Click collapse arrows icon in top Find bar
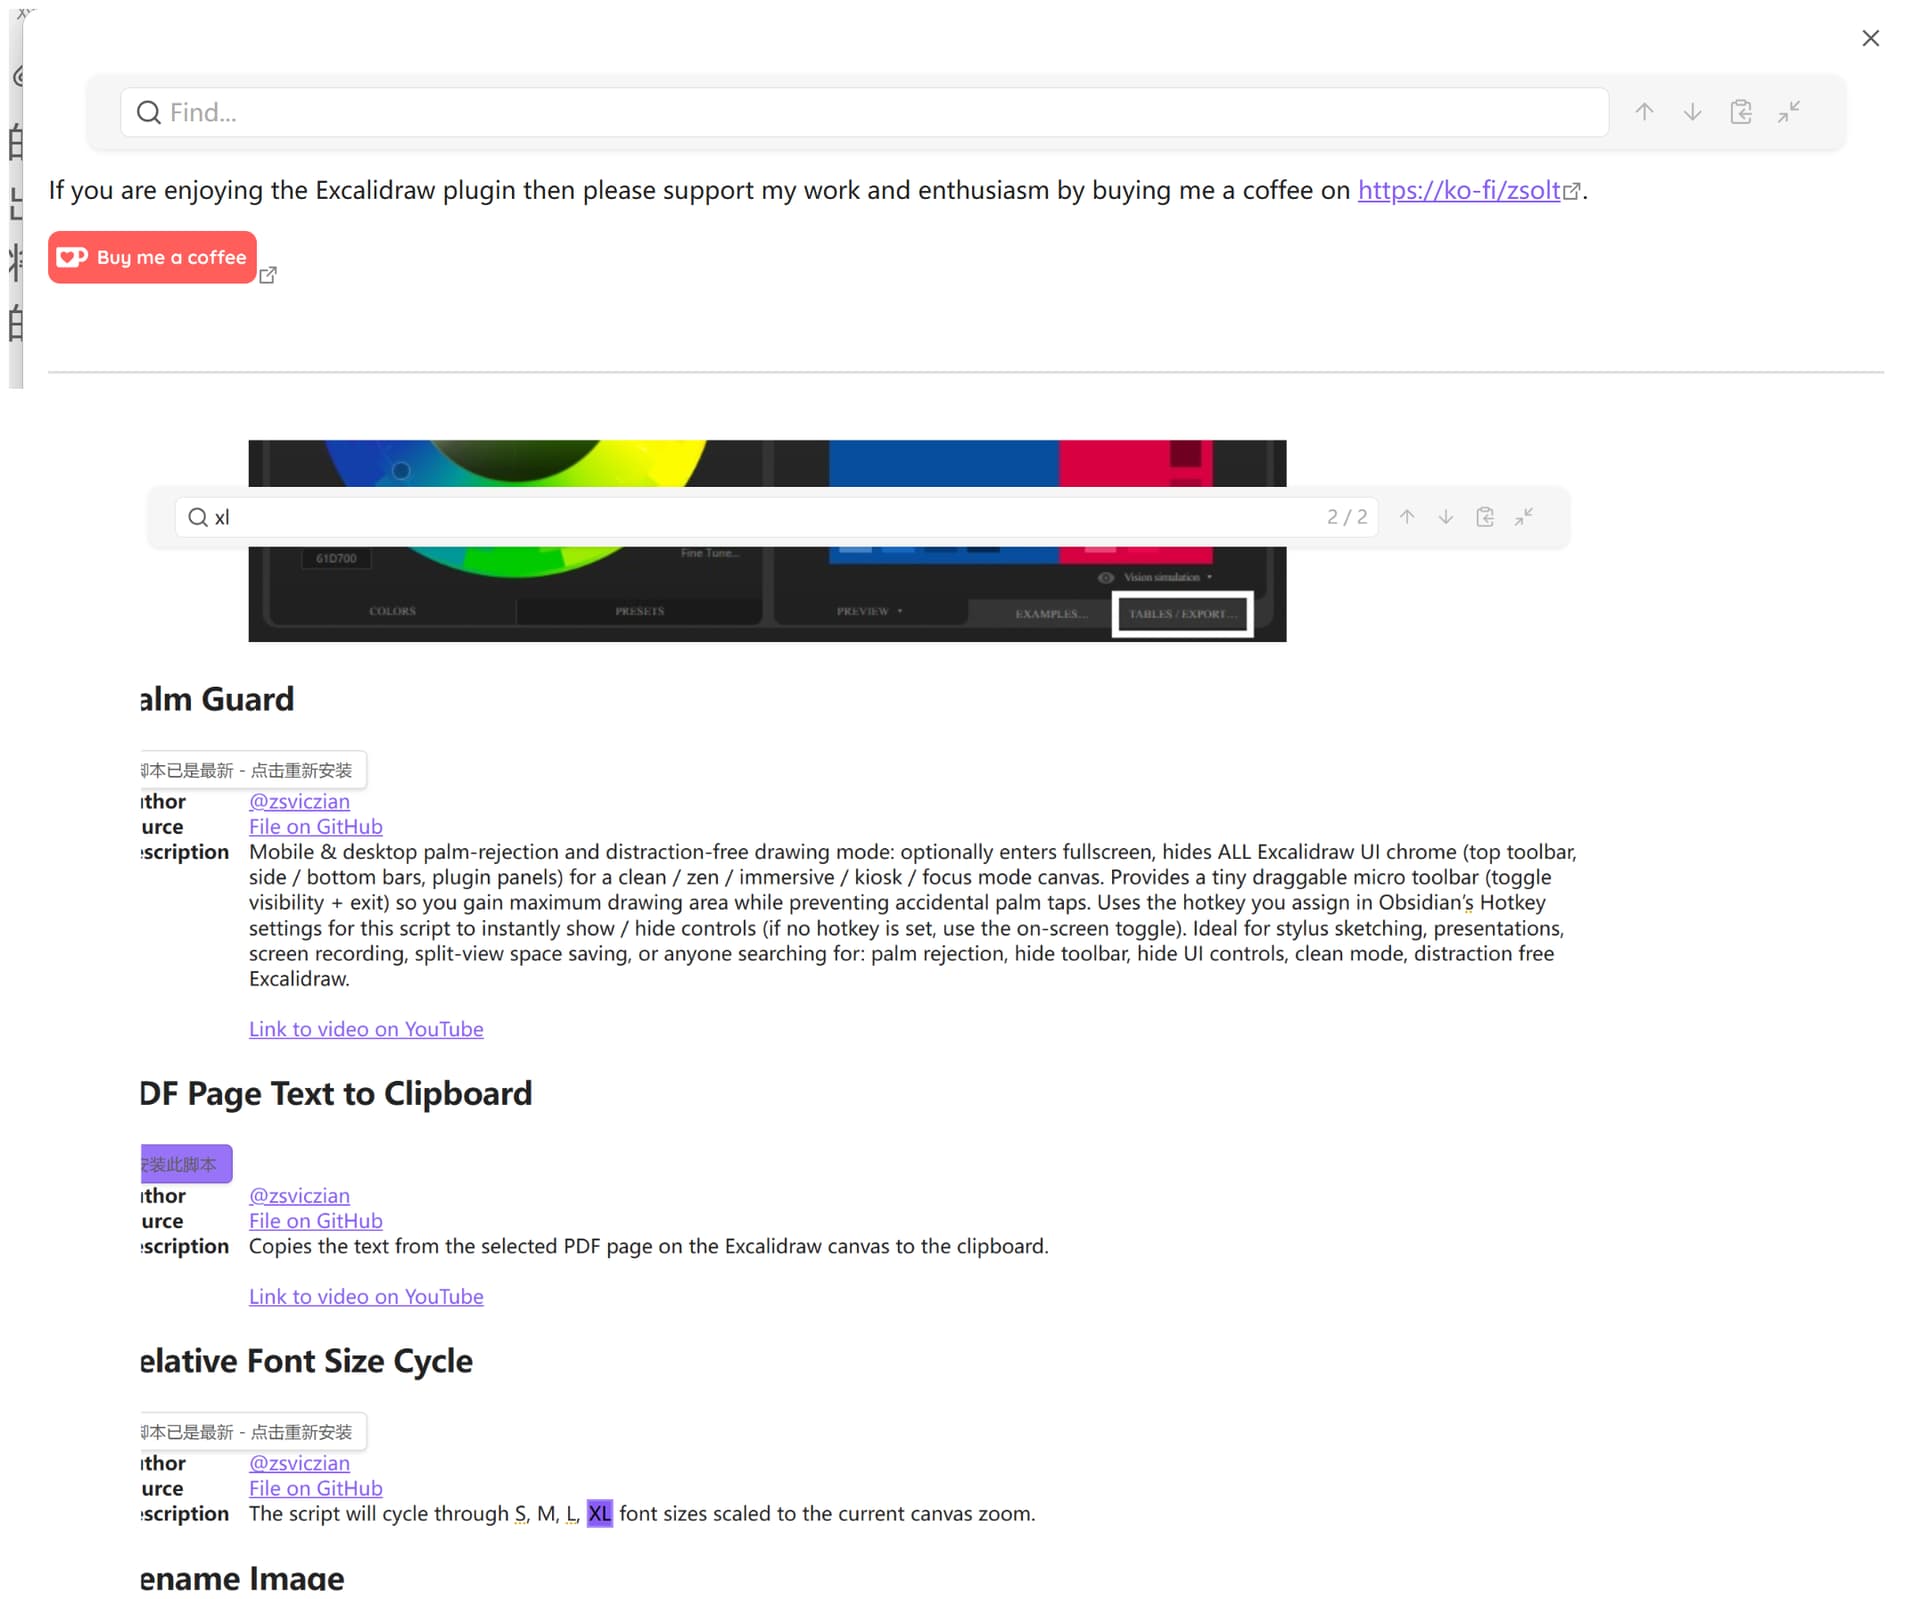The width and height of the screenshot is (1920, 1599). click(x=1789, y=112)
